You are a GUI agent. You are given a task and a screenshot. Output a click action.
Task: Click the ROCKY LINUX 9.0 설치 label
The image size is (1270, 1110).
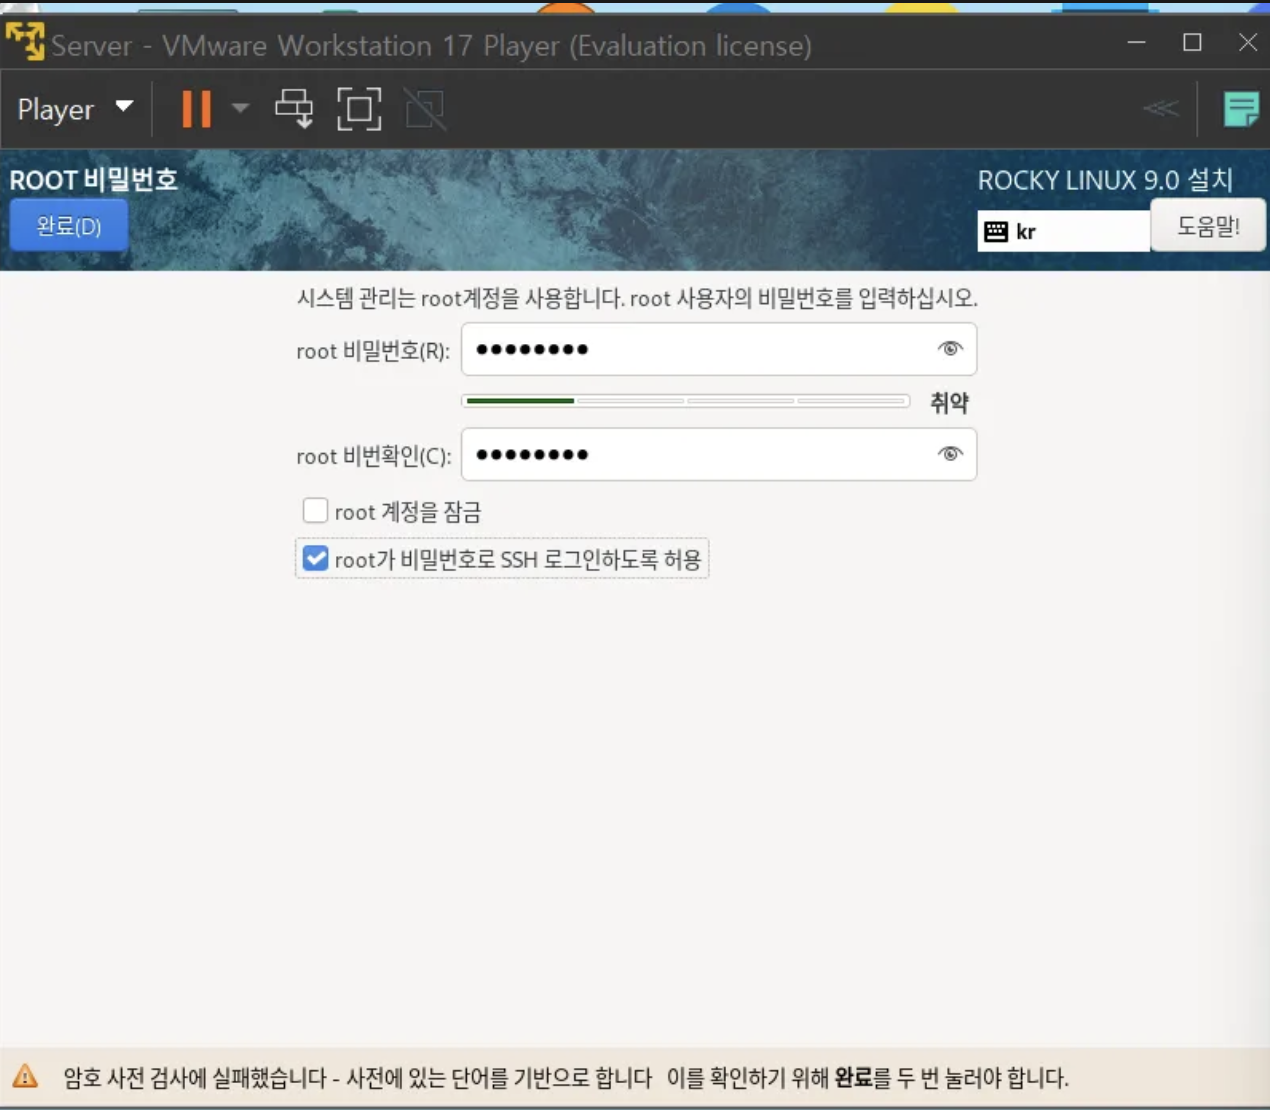pyautogui.click(x=1105, y=180)
